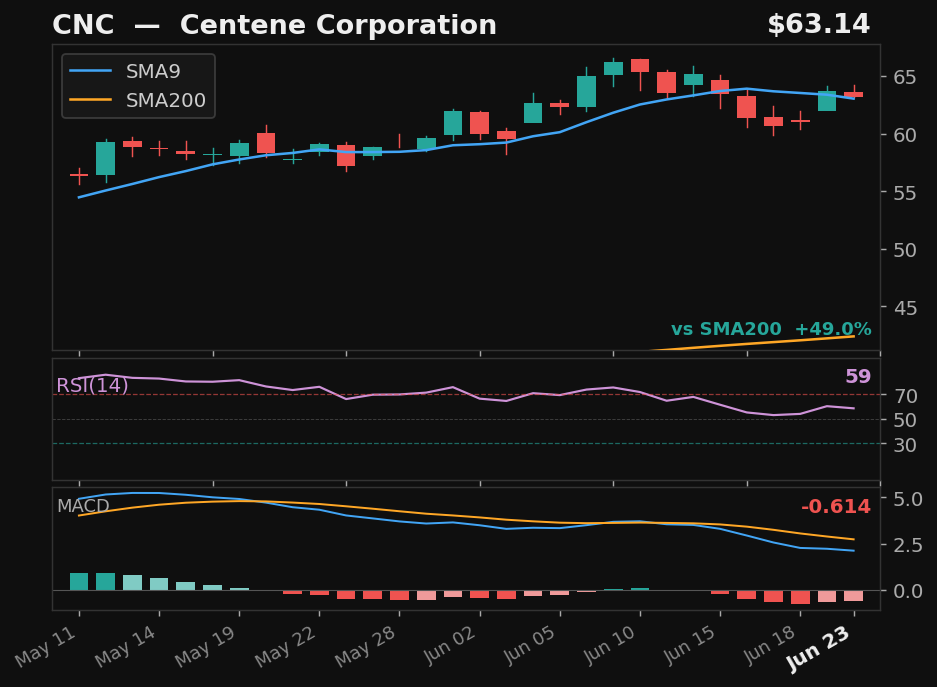Click the orange SMA200 legend line swatch
This screenshot has width=937, height=687.
click(x=90, y=100)
